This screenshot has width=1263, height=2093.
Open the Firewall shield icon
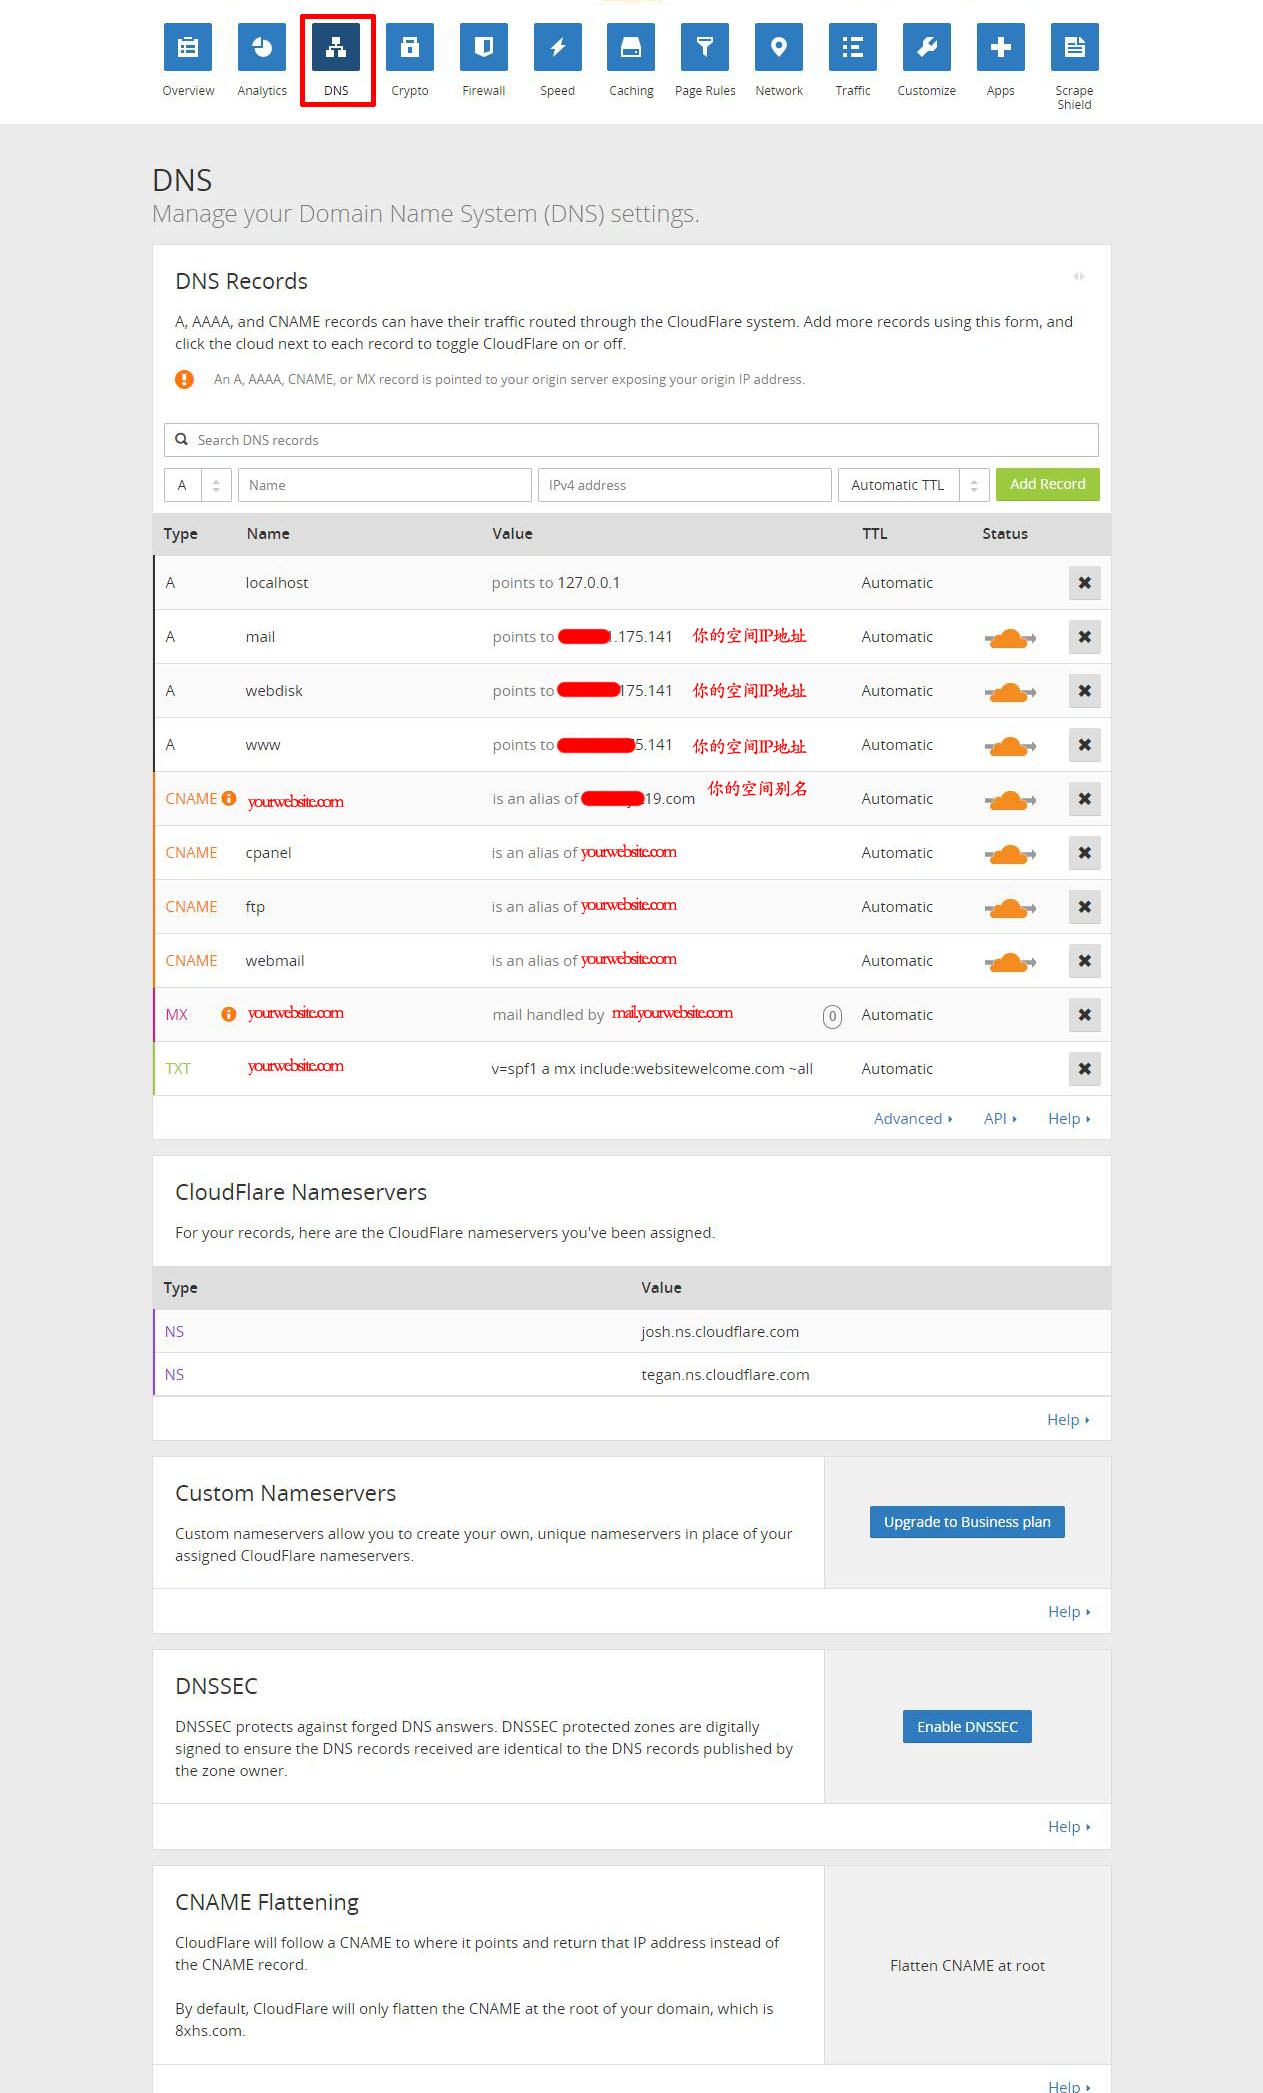pyautogui.click(x=484, y=47)
